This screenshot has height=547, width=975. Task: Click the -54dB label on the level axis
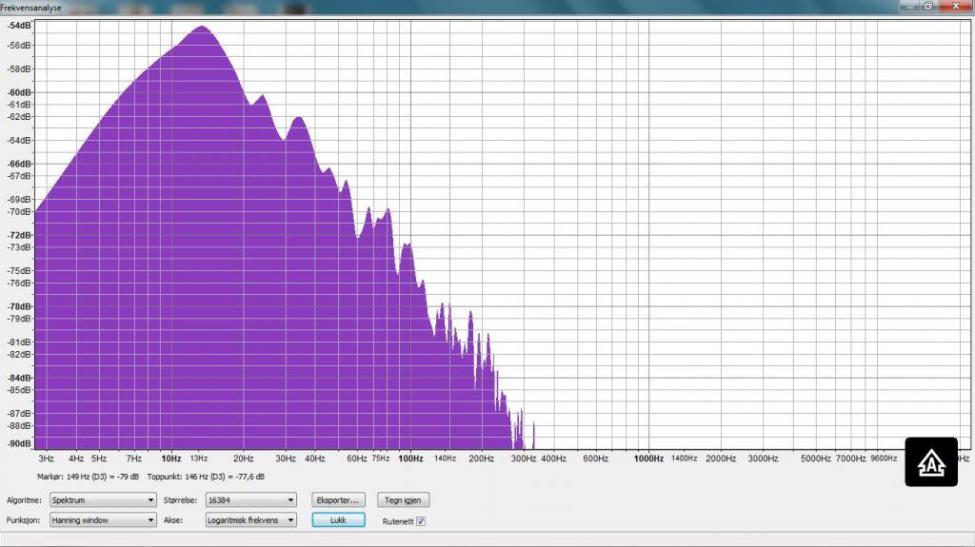[20, 26]
